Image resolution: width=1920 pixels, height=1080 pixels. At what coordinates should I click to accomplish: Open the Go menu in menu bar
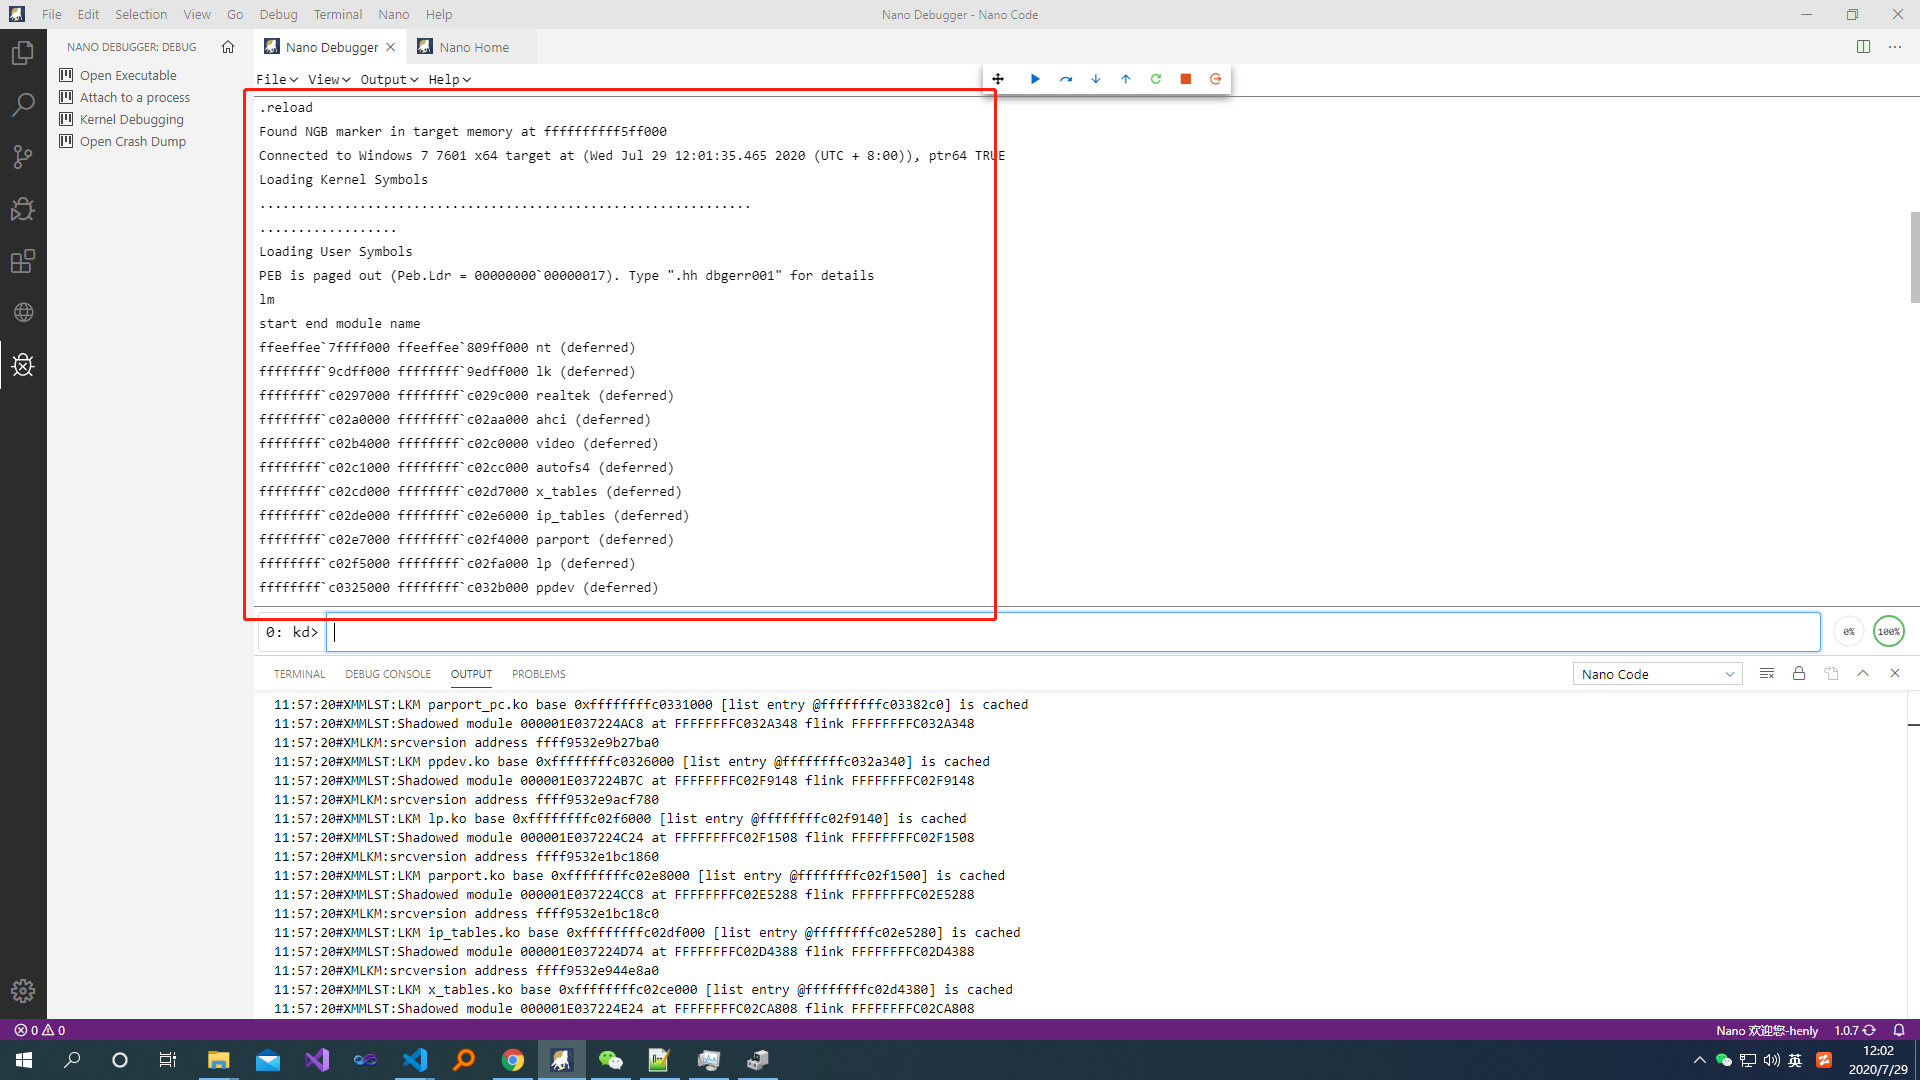pyautogui.click(x=235, y=15)
